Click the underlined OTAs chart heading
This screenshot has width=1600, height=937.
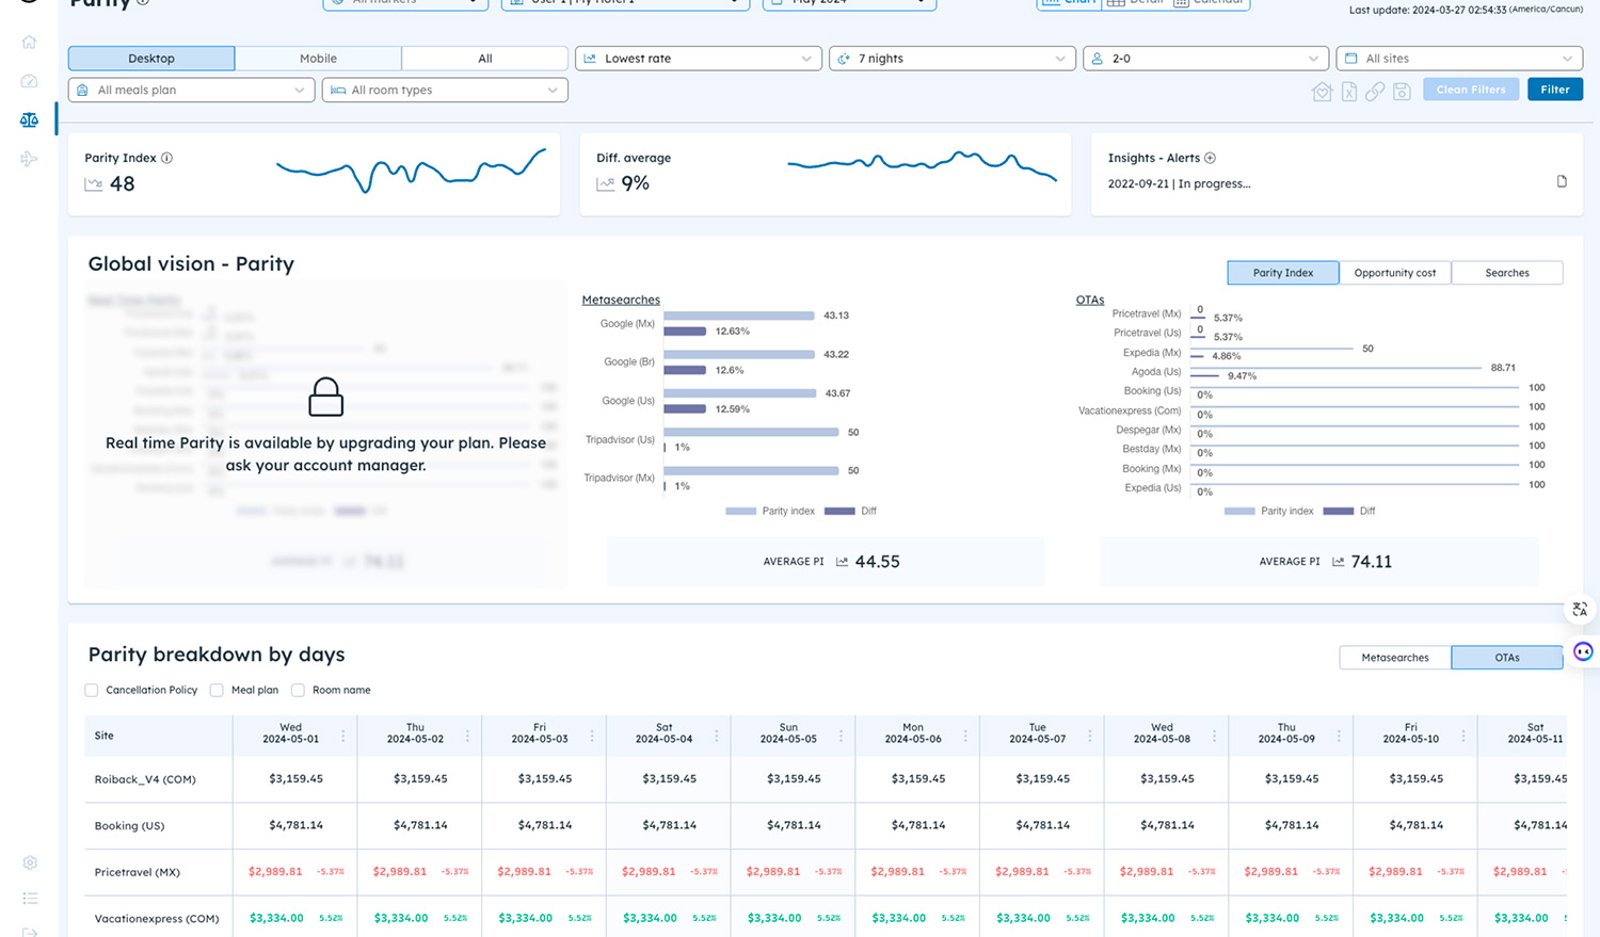pos(1090,300)
